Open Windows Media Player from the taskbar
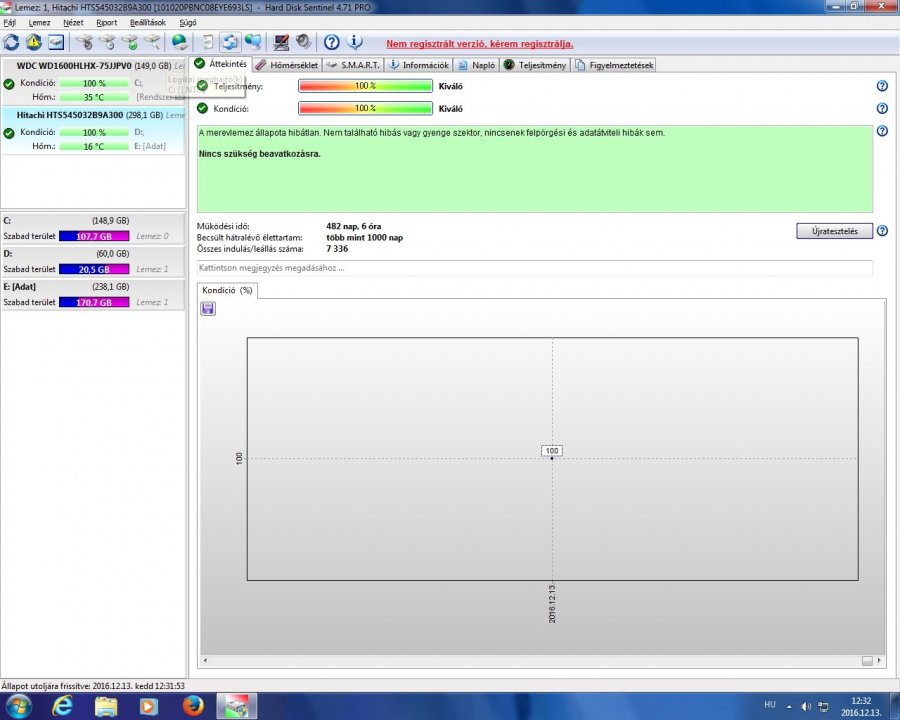The image size is (900, 720). 149,706
